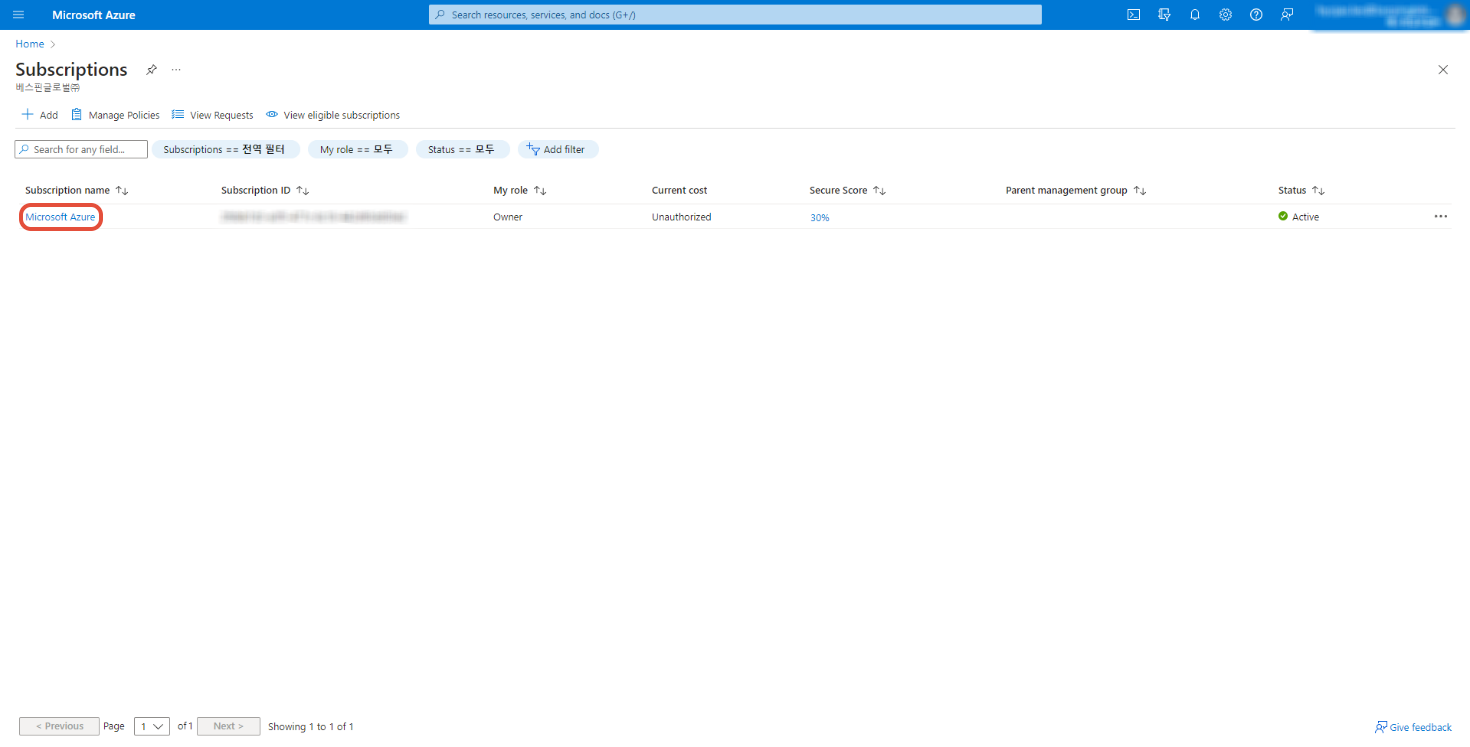Image resolution: width=1470 pixels, height=747 pixels.
Task: Launch Cloud Shell from top bar
Action: (1133, 15)
